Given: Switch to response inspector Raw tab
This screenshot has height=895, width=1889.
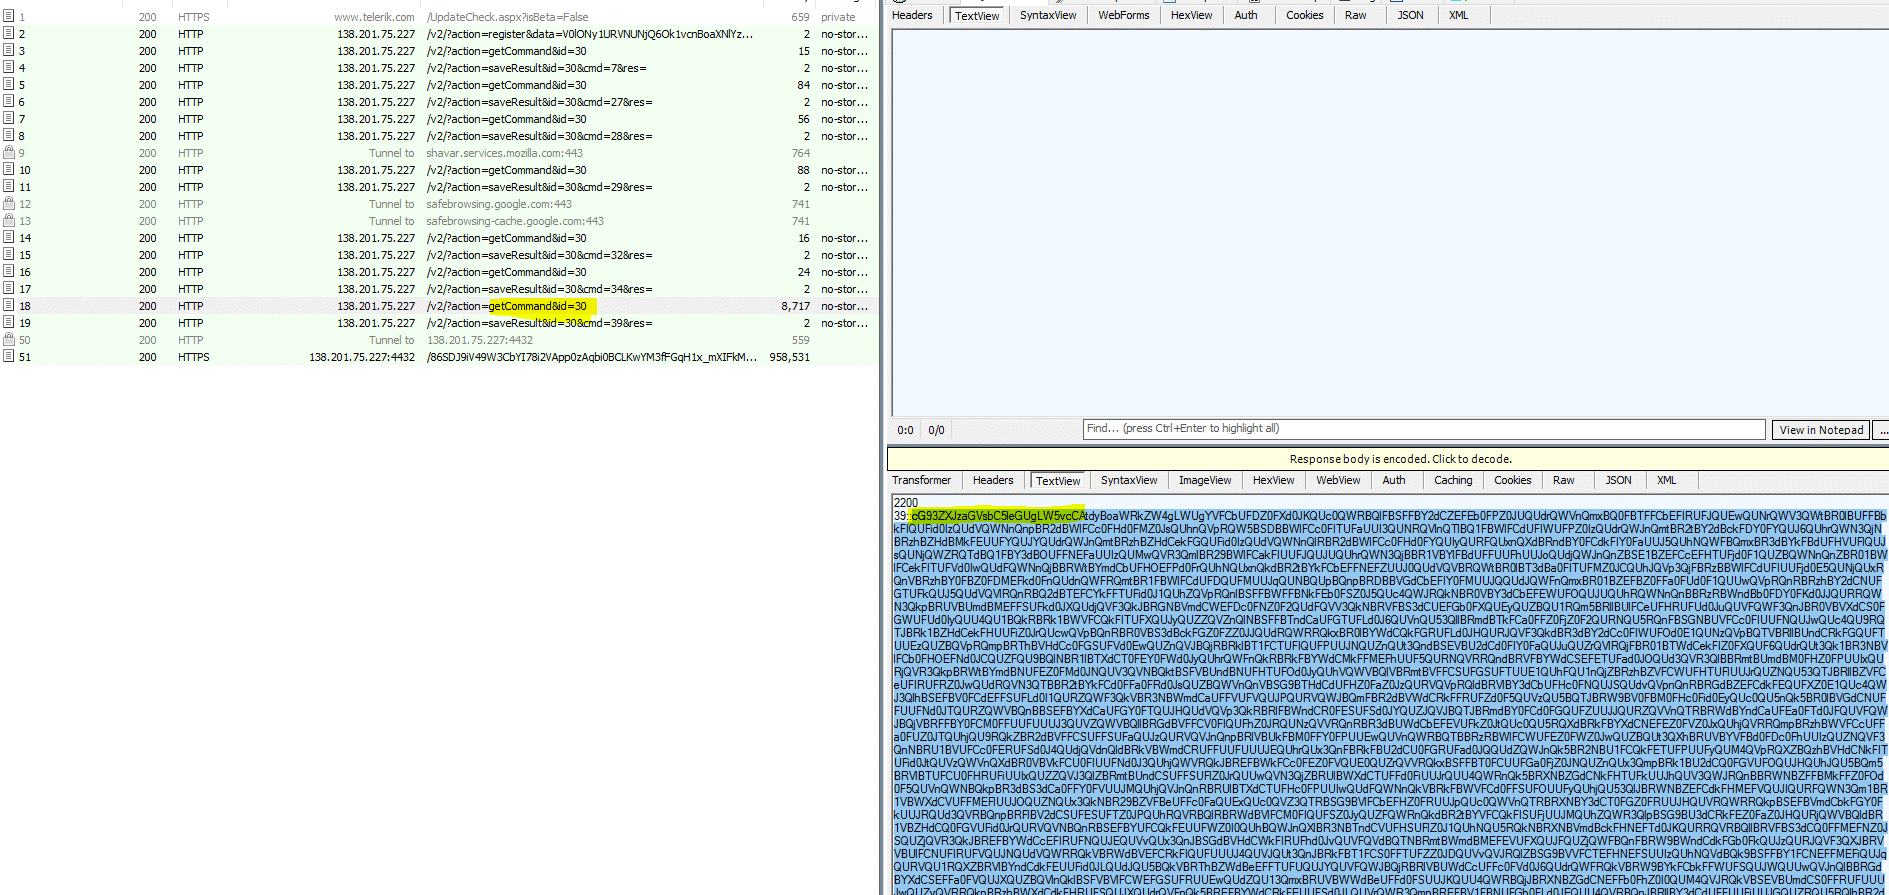Looking at the screenshot, I should pos(1564,480).
